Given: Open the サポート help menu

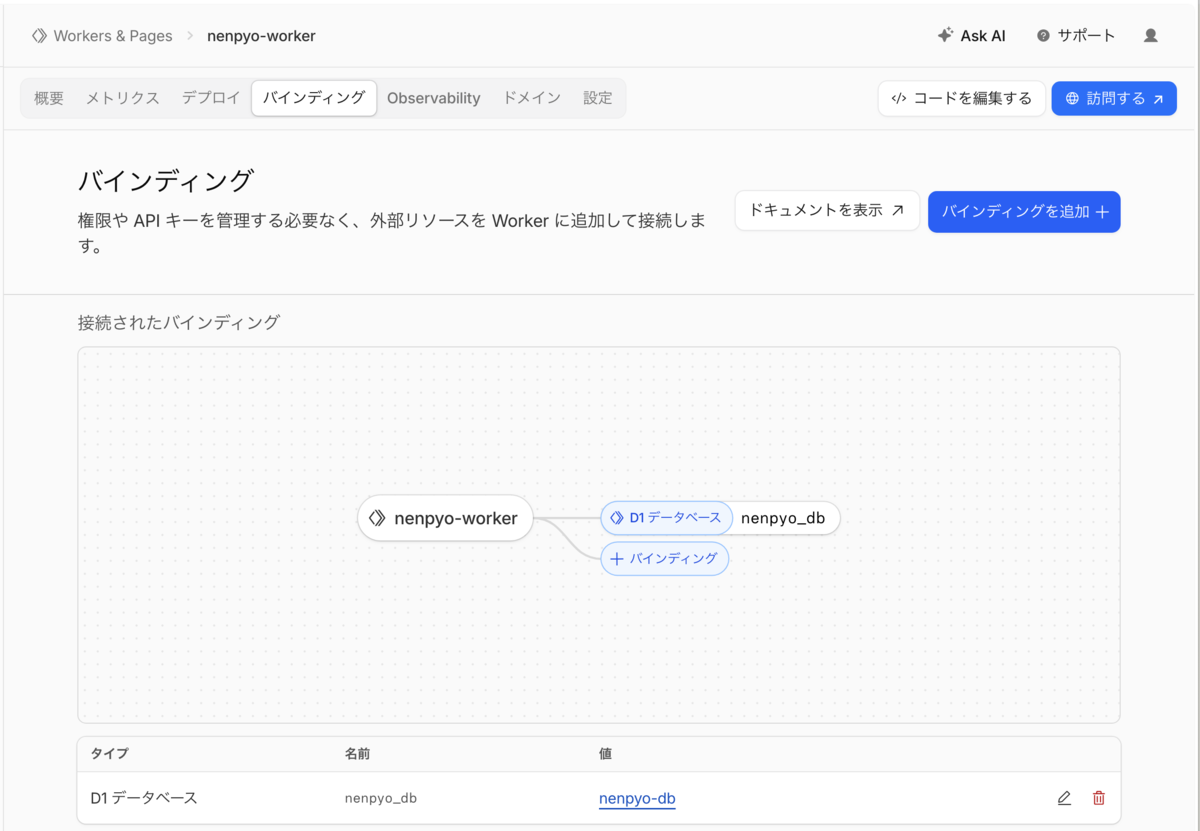Looking at the screenshot, I should [x=1076, y=36].
